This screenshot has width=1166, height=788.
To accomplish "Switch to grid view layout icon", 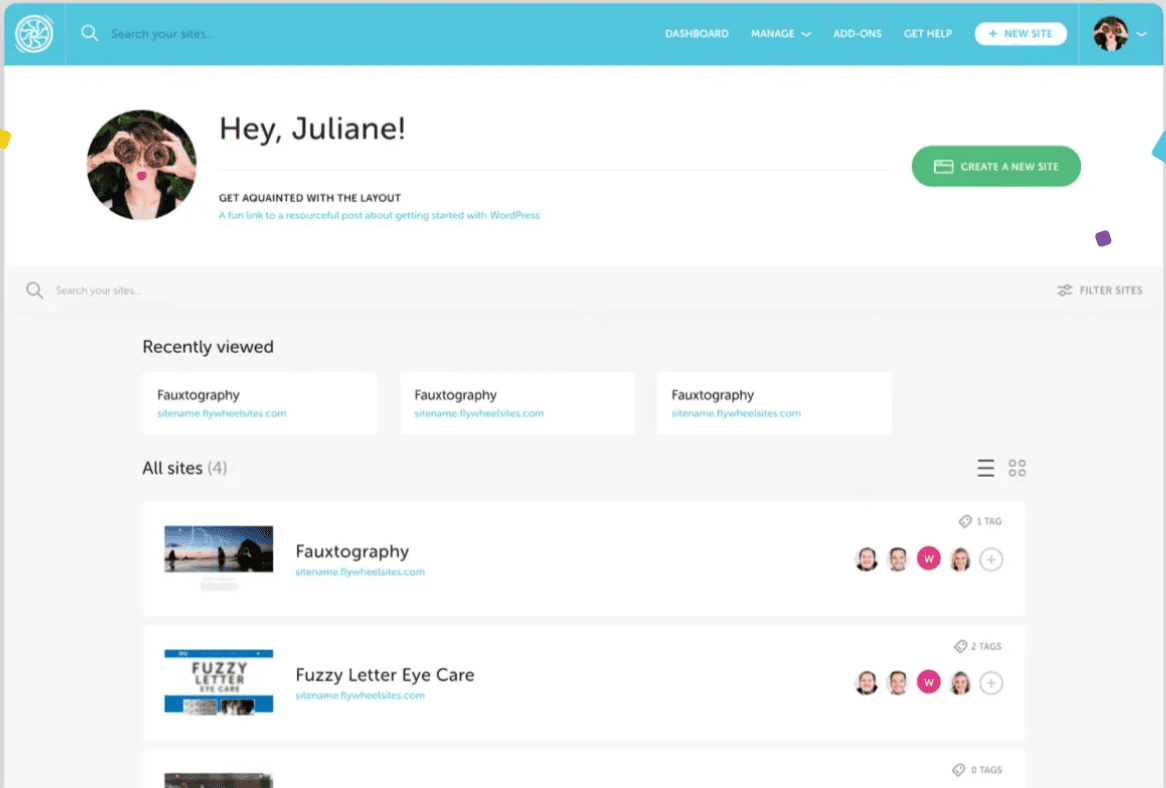I will (1017, 468).
